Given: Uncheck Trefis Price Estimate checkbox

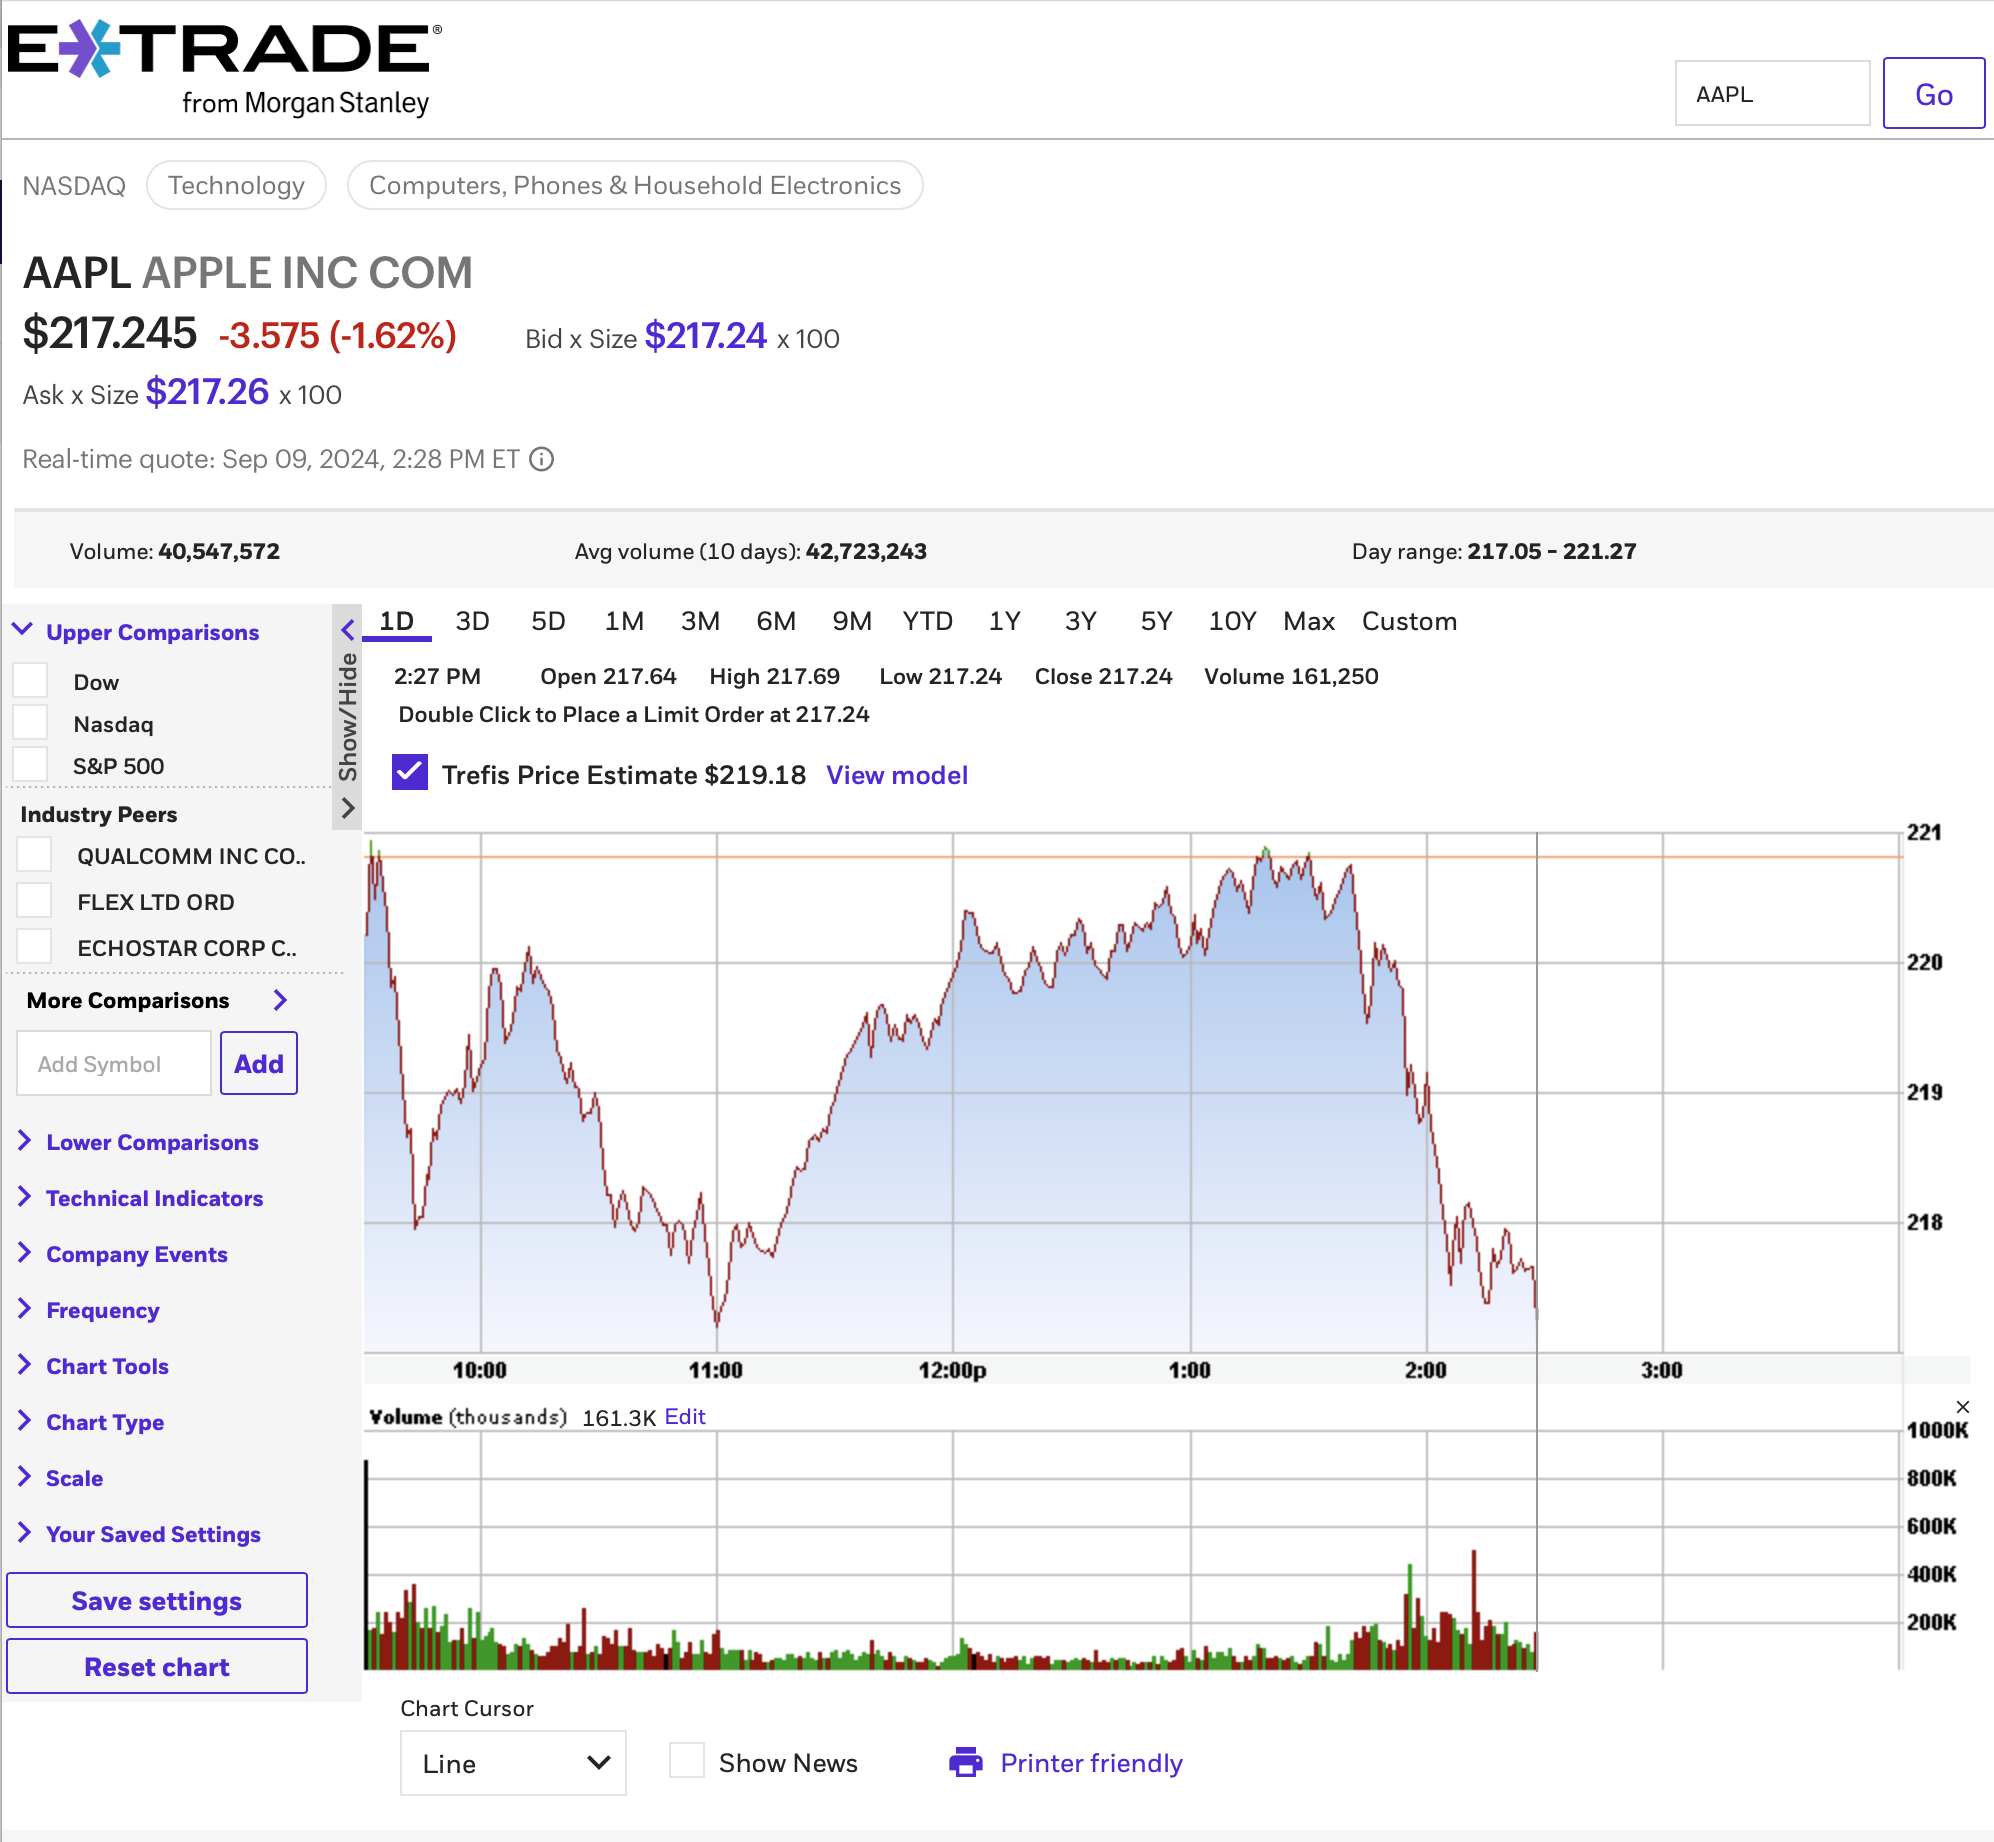Looking at the screenshot, I should [x=410, y=773].
